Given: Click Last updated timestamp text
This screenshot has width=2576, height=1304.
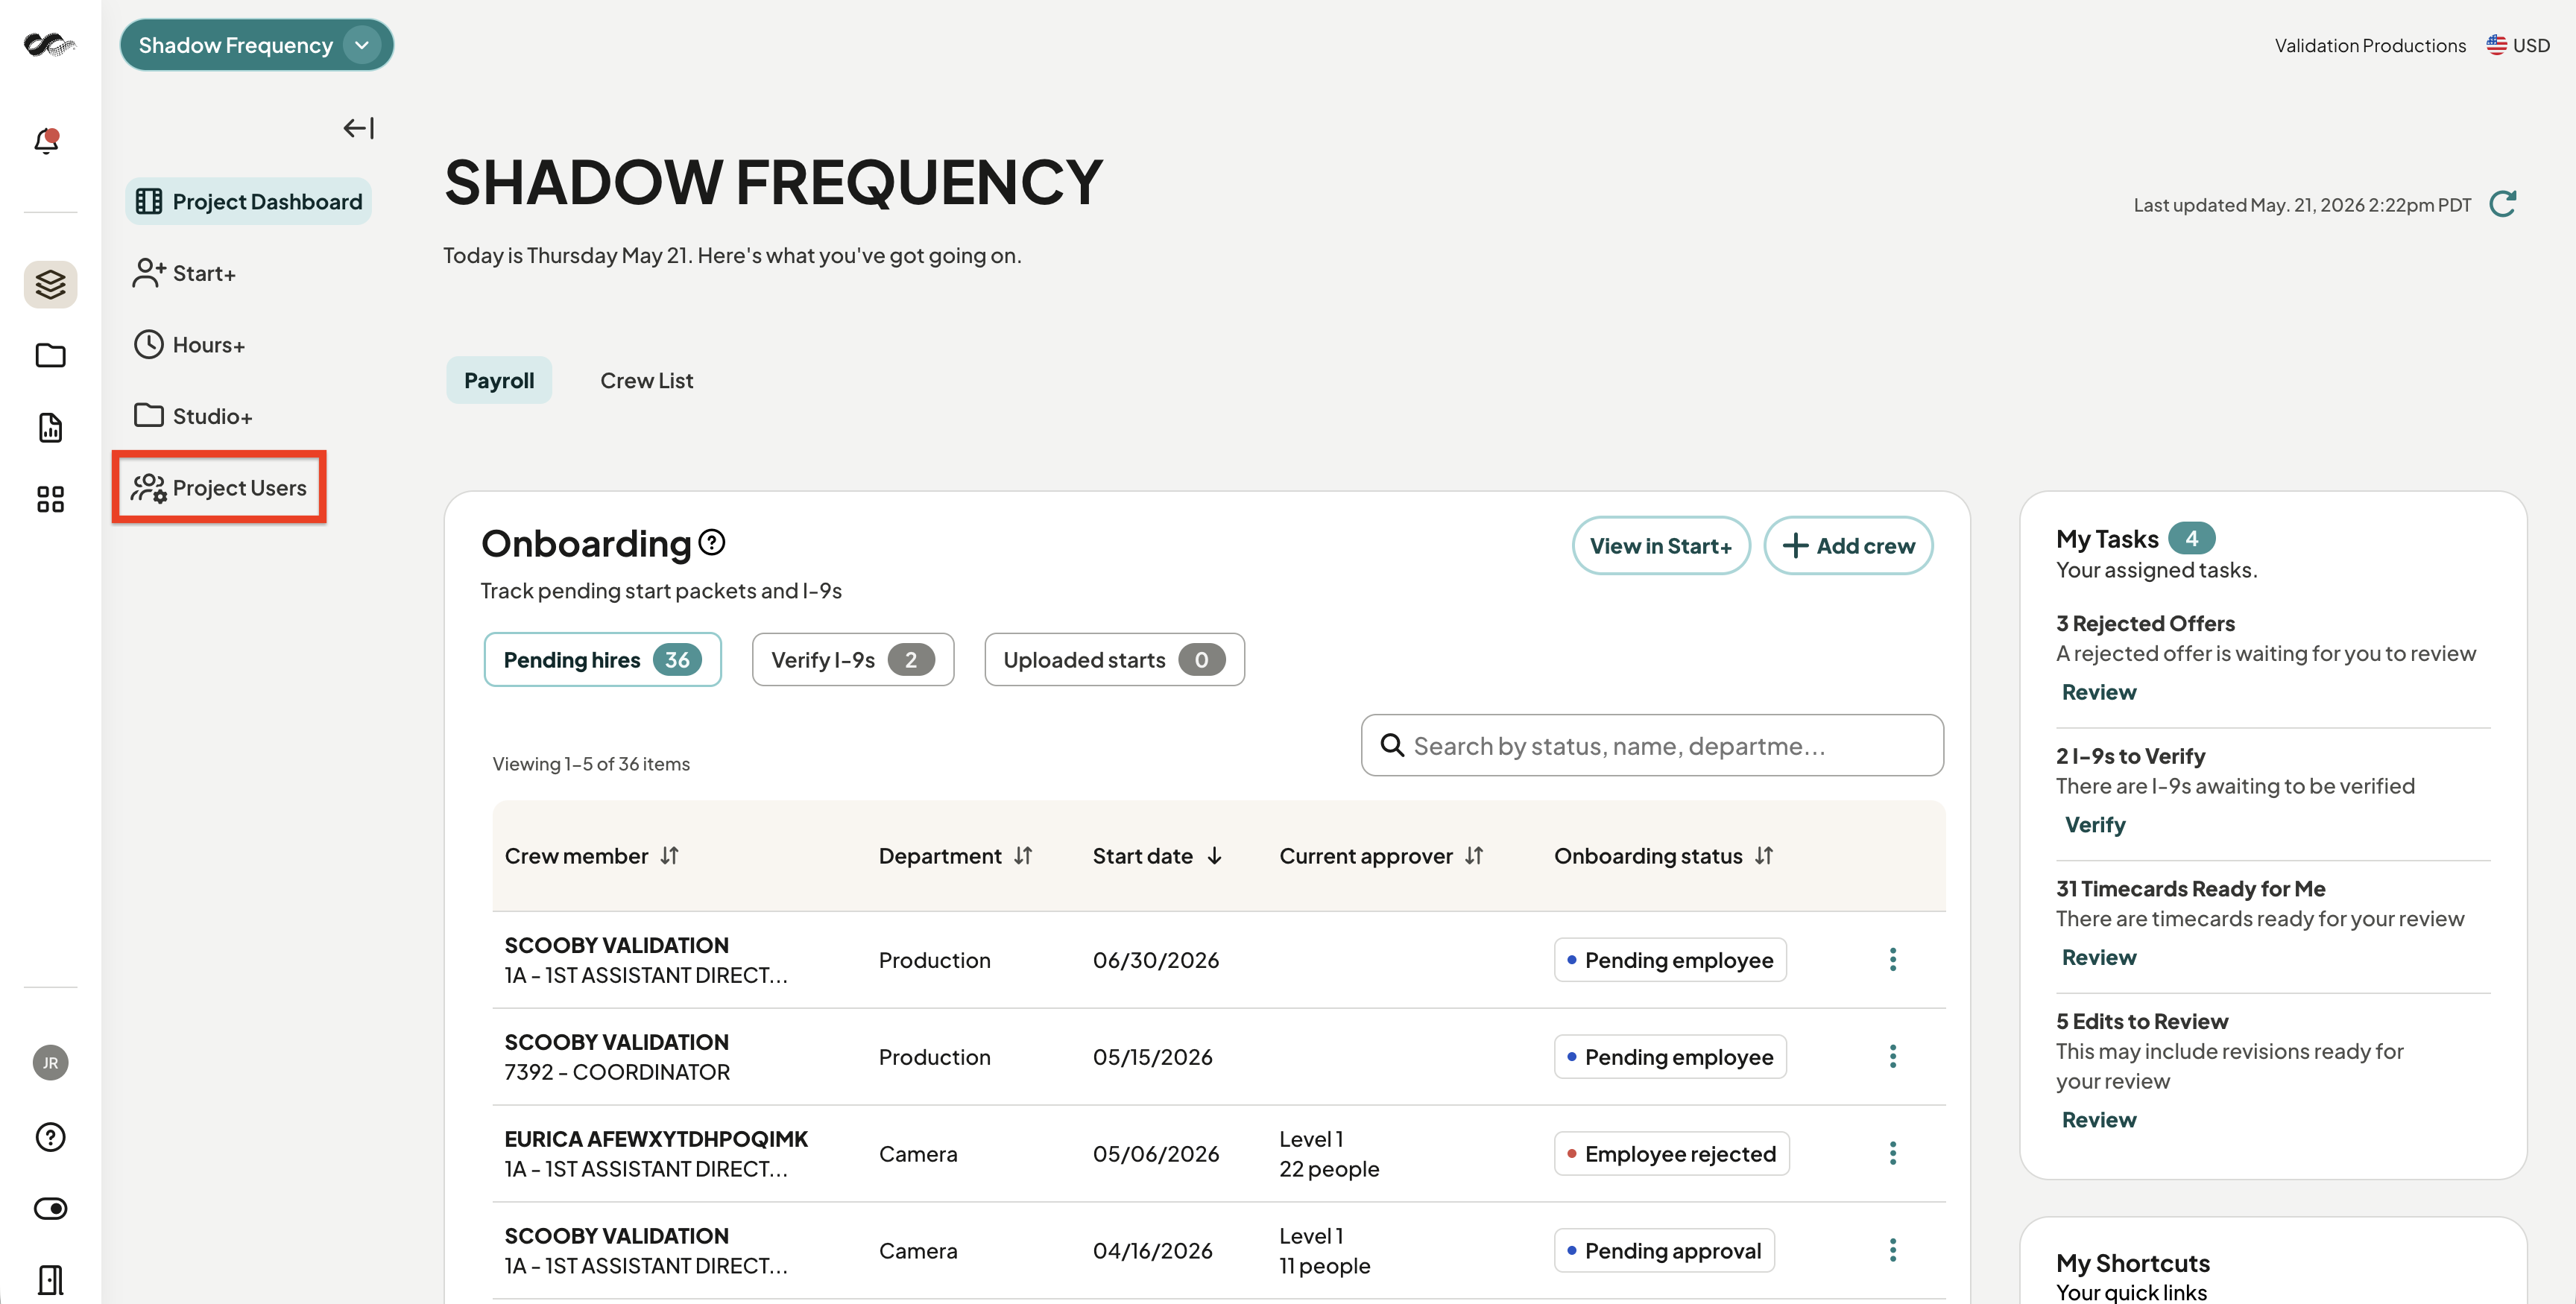Looking at the screenshot, I should pyautogui.click(x=2302, y=205).
